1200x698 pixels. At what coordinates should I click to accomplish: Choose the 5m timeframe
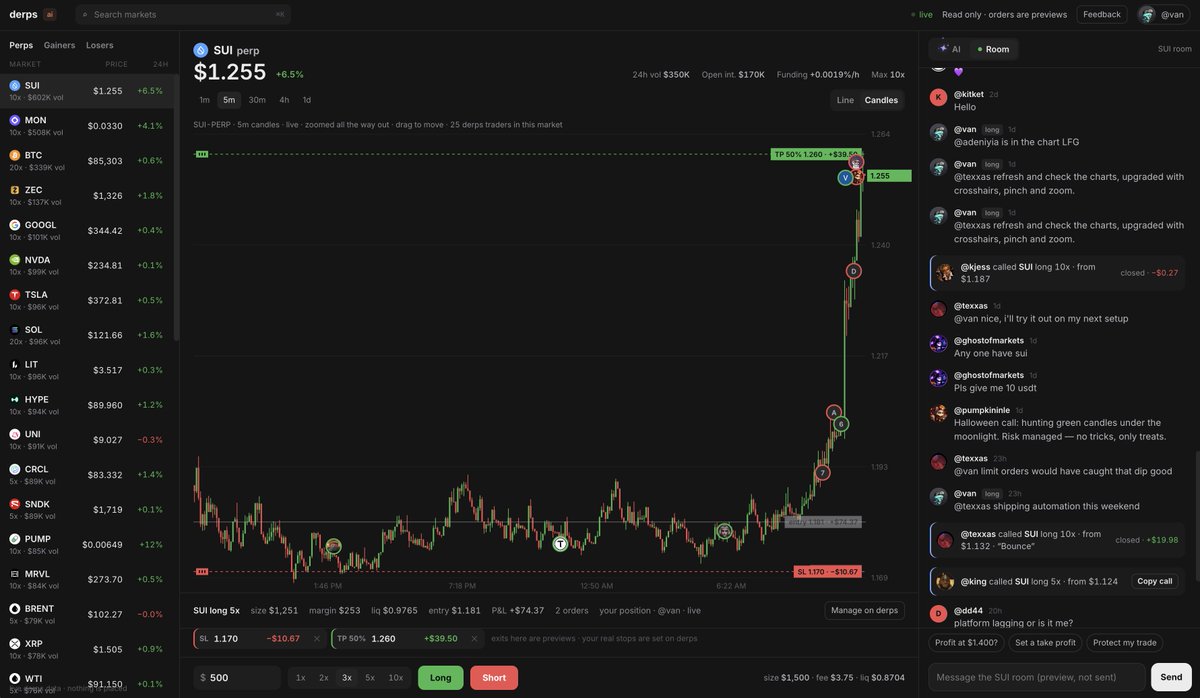[x=229, y=100]
